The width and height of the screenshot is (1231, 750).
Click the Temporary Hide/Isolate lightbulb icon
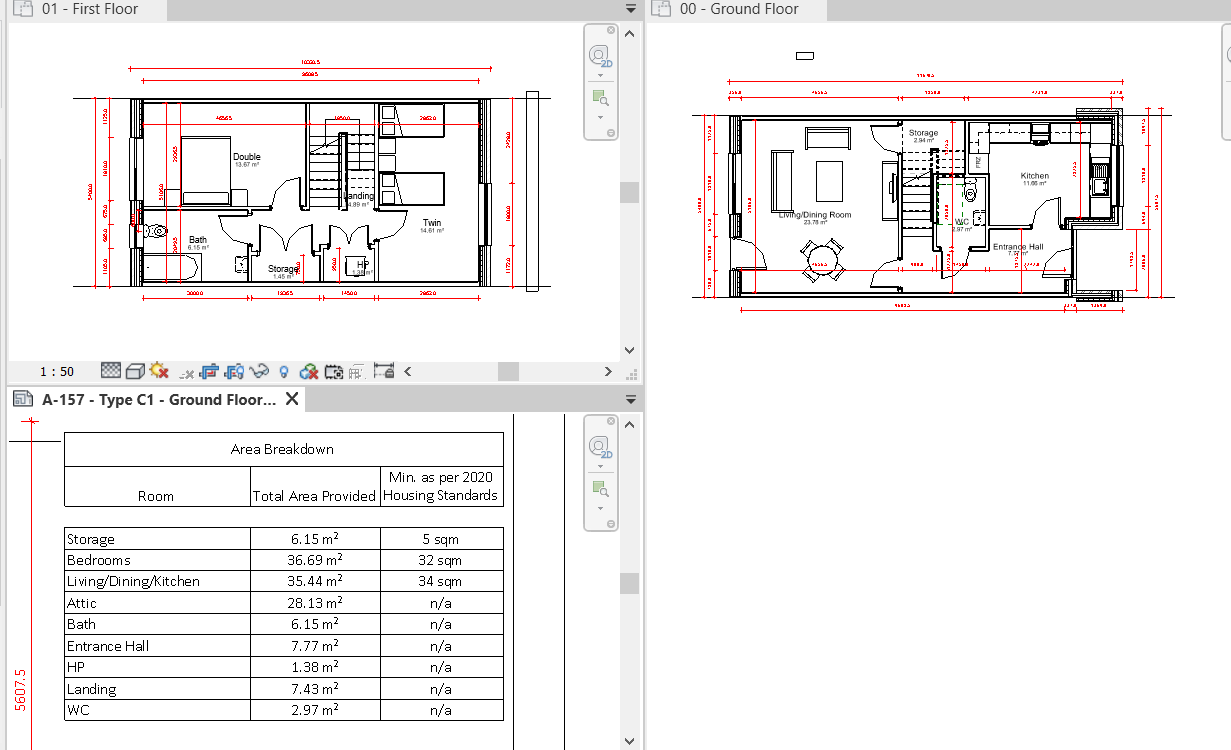pos(284,371)
